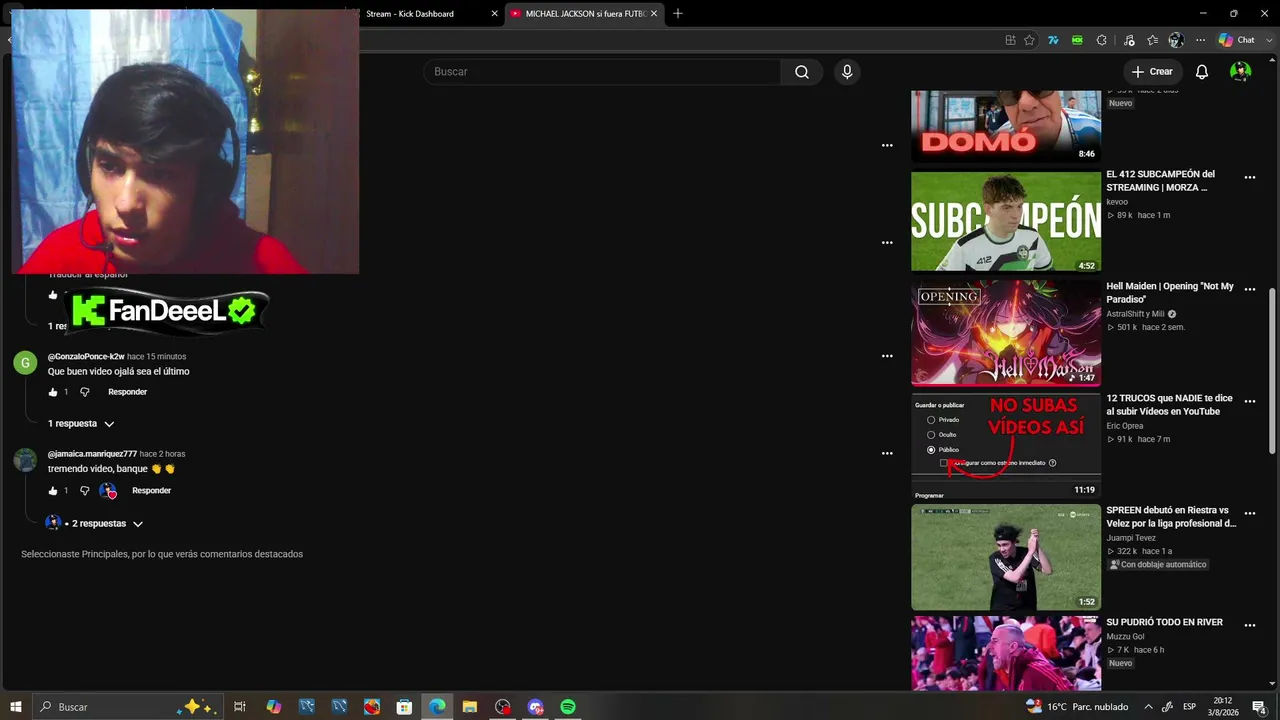The height and width of the screenshot is (720, 1280).
Task: Open the YouTube account avatar menu
Action: 1240,72
